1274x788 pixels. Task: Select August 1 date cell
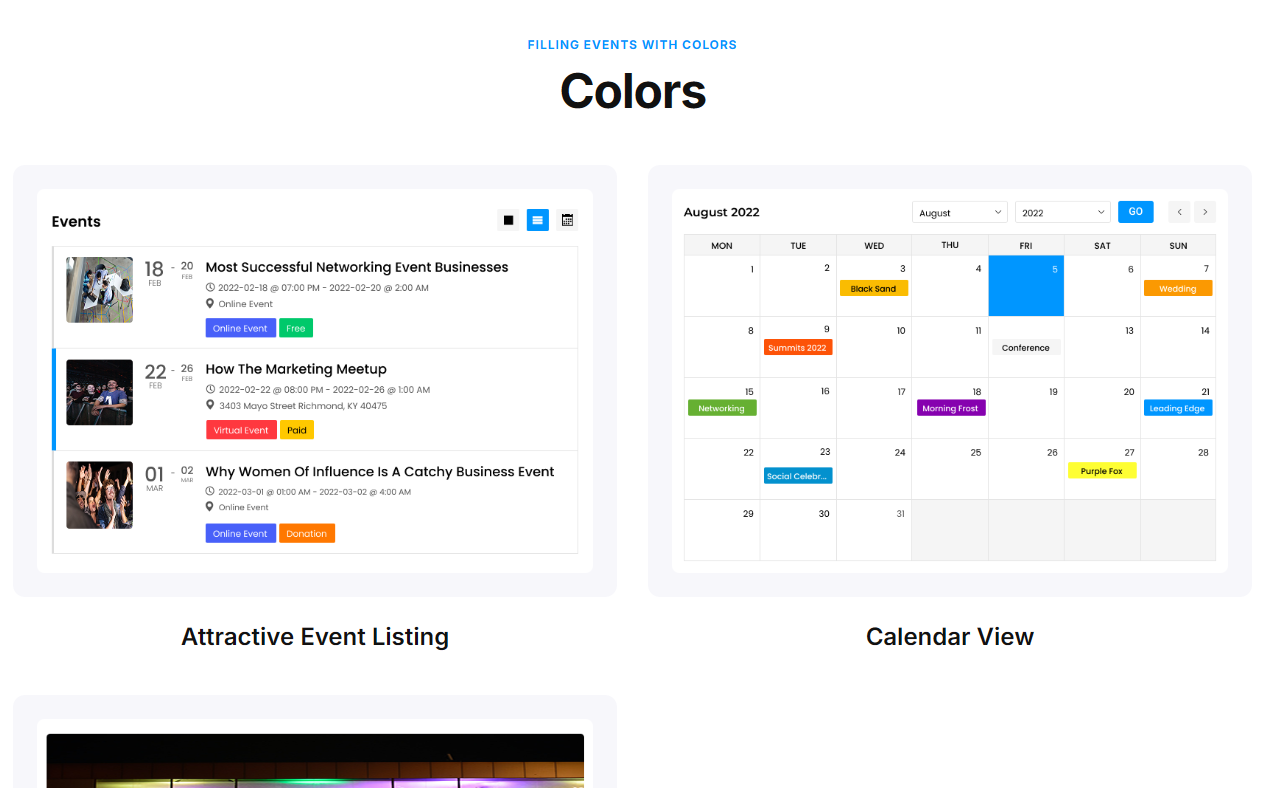click(x=722, y=286)
